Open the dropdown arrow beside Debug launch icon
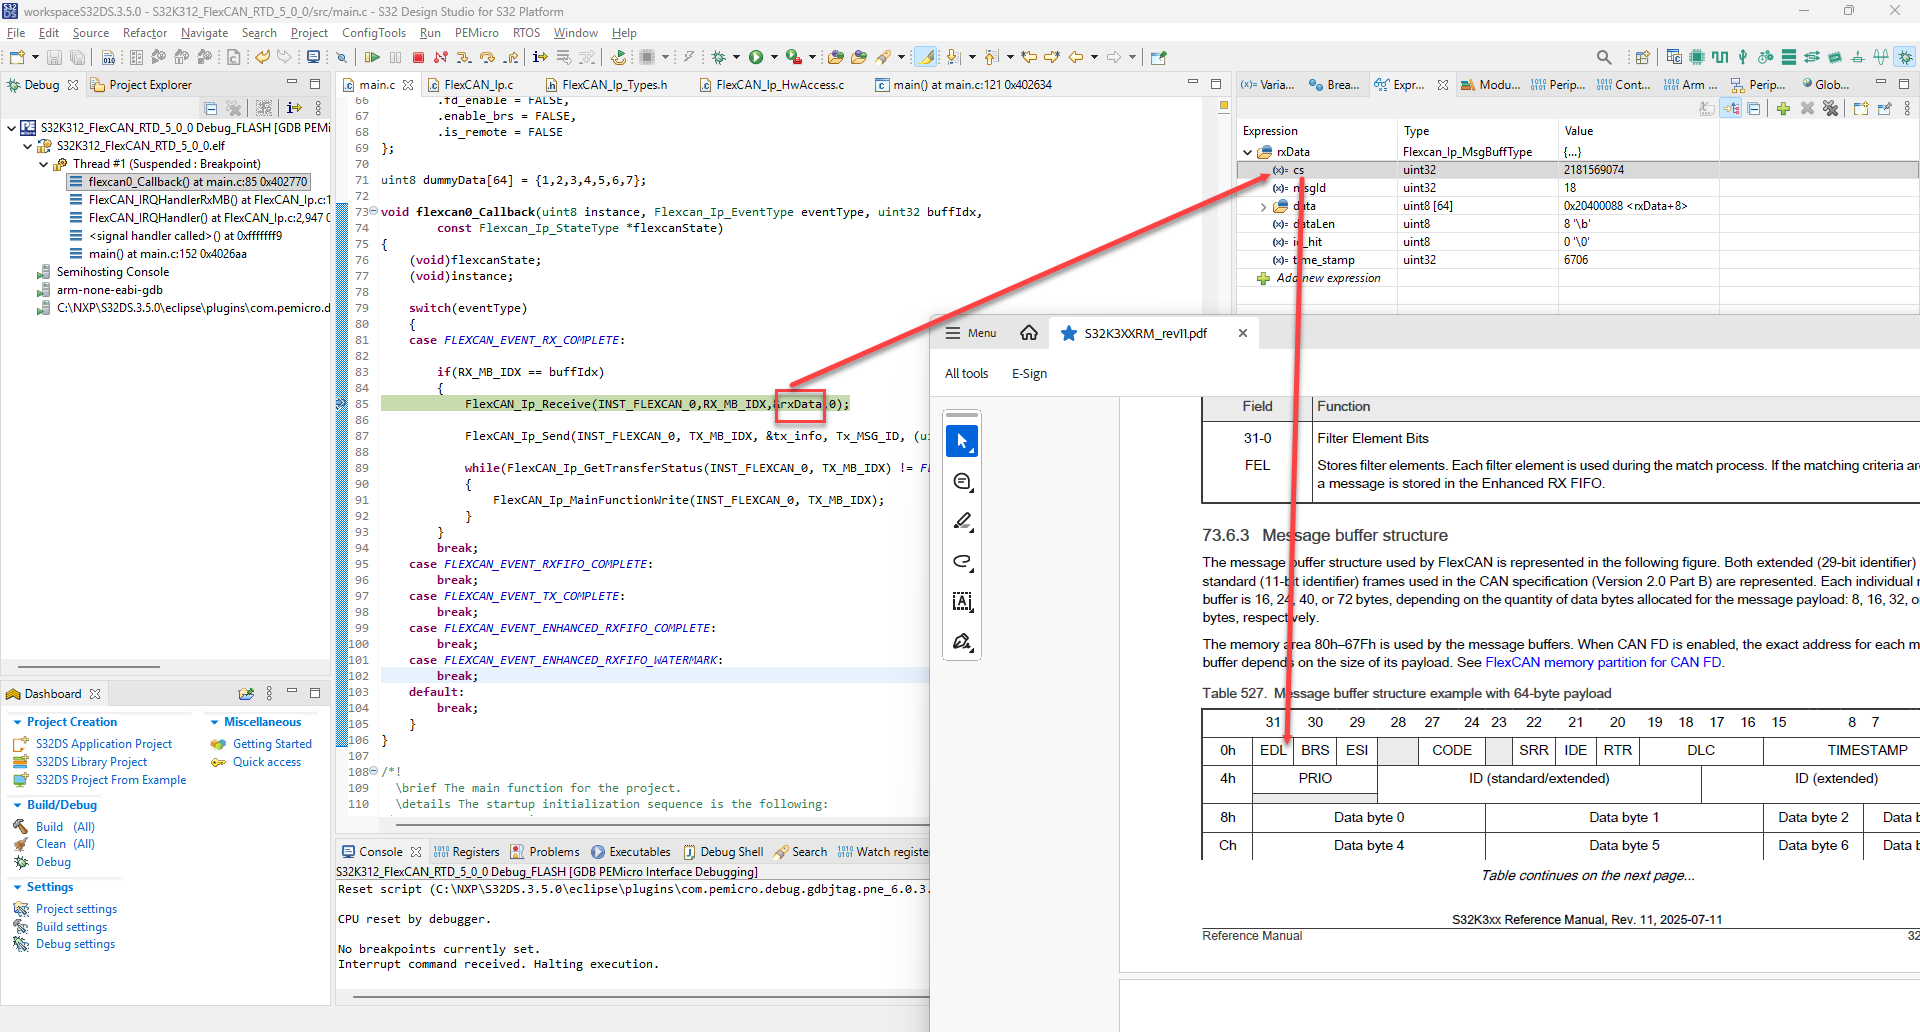Screen dimensions: 1920x1032 click(736, 58)
